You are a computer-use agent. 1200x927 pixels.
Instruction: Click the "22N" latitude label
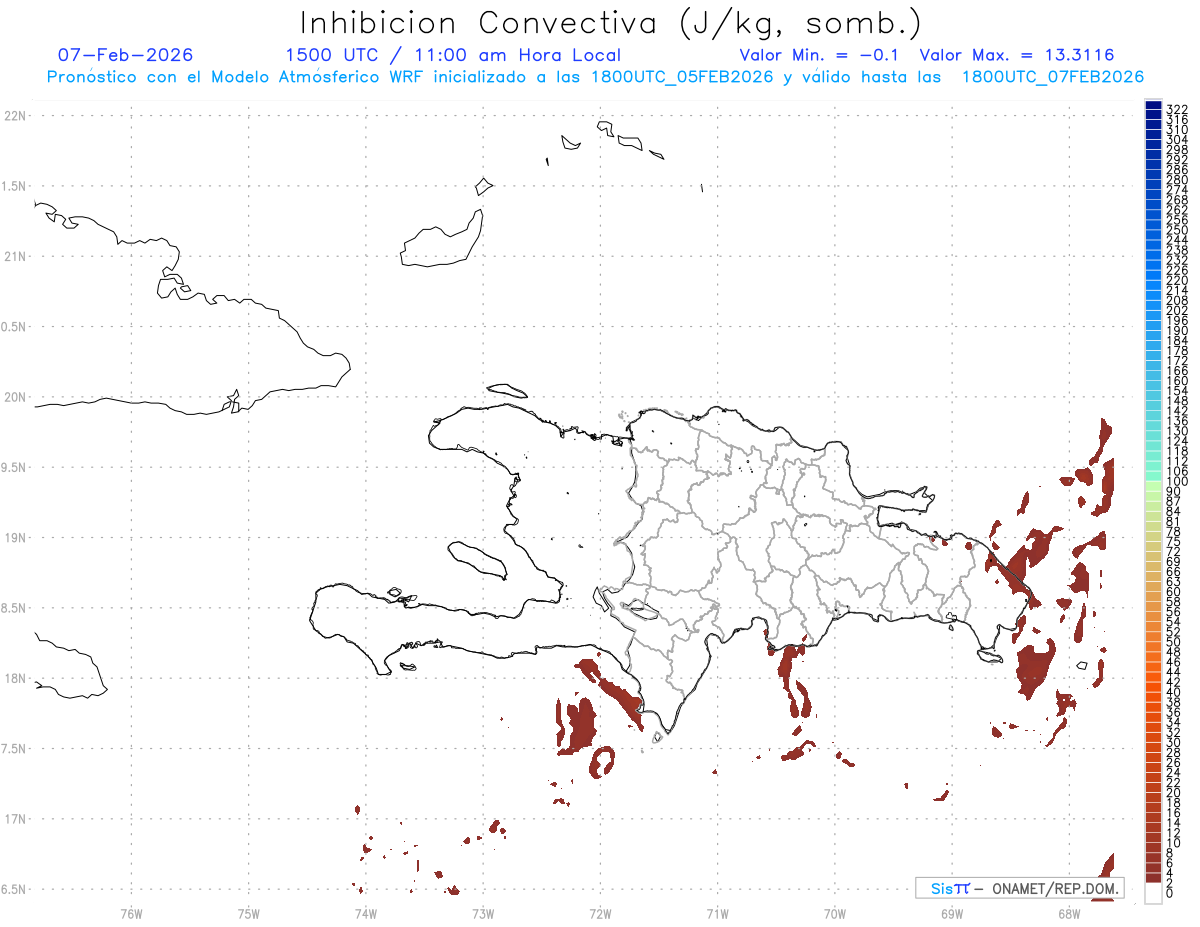coord(15,116)
